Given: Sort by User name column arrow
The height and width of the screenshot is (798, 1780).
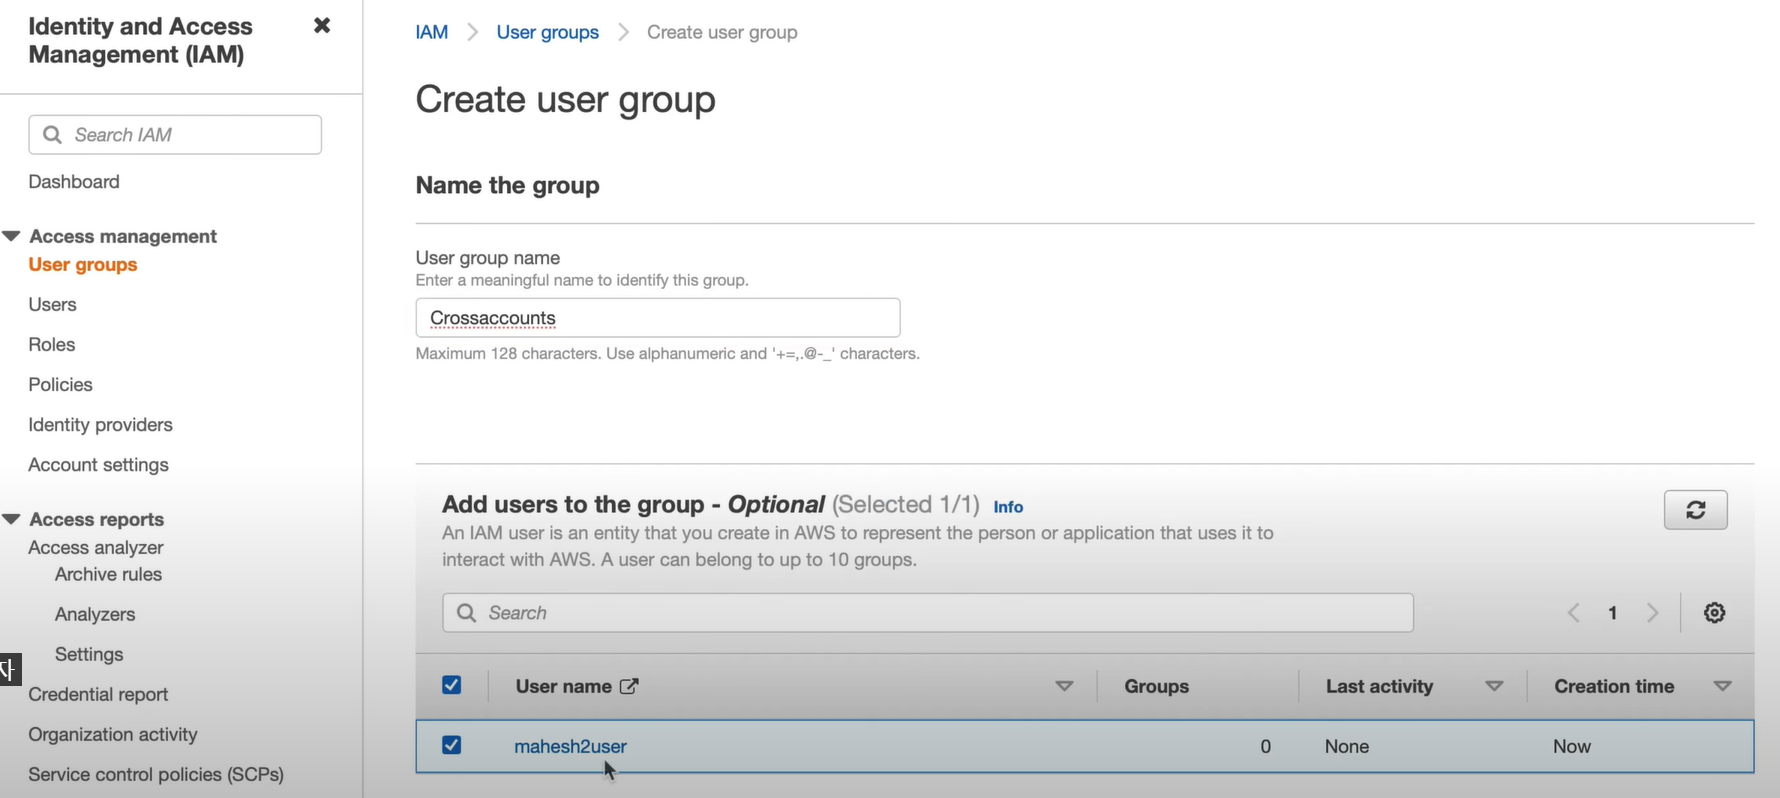Looking at the screenshot, I should [1064, 686].
